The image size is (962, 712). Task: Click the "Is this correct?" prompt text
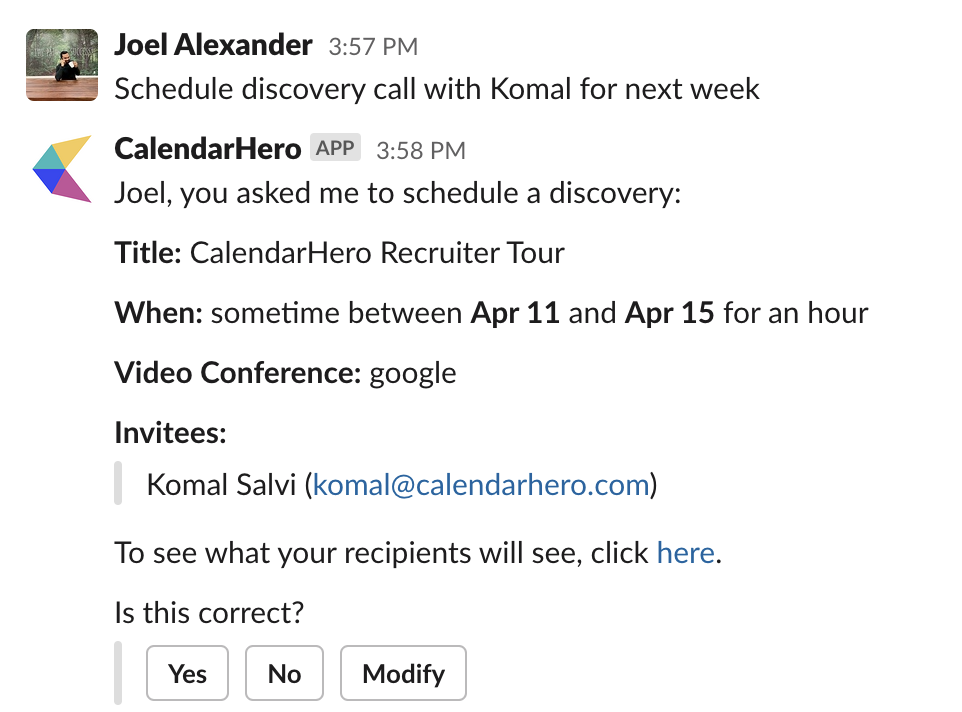[209, 613]
